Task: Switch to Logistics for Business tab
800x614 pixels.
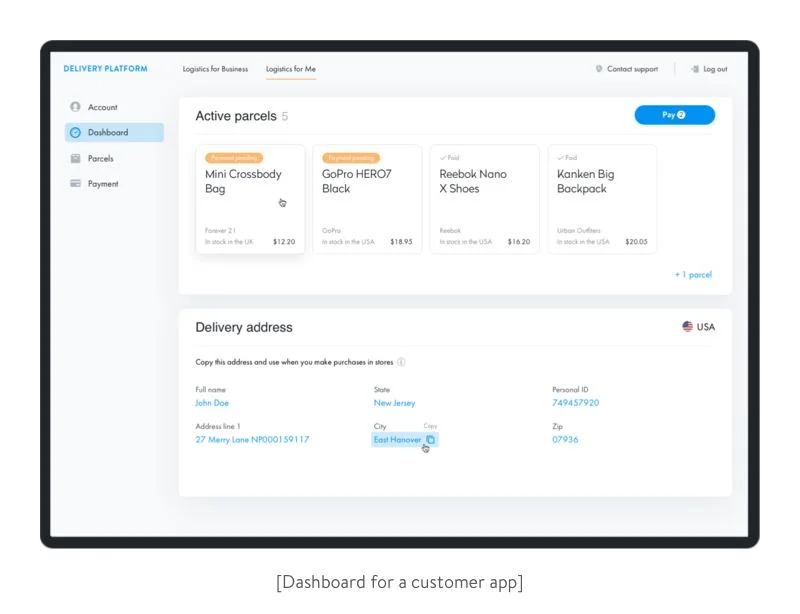Action: point(215,69)
